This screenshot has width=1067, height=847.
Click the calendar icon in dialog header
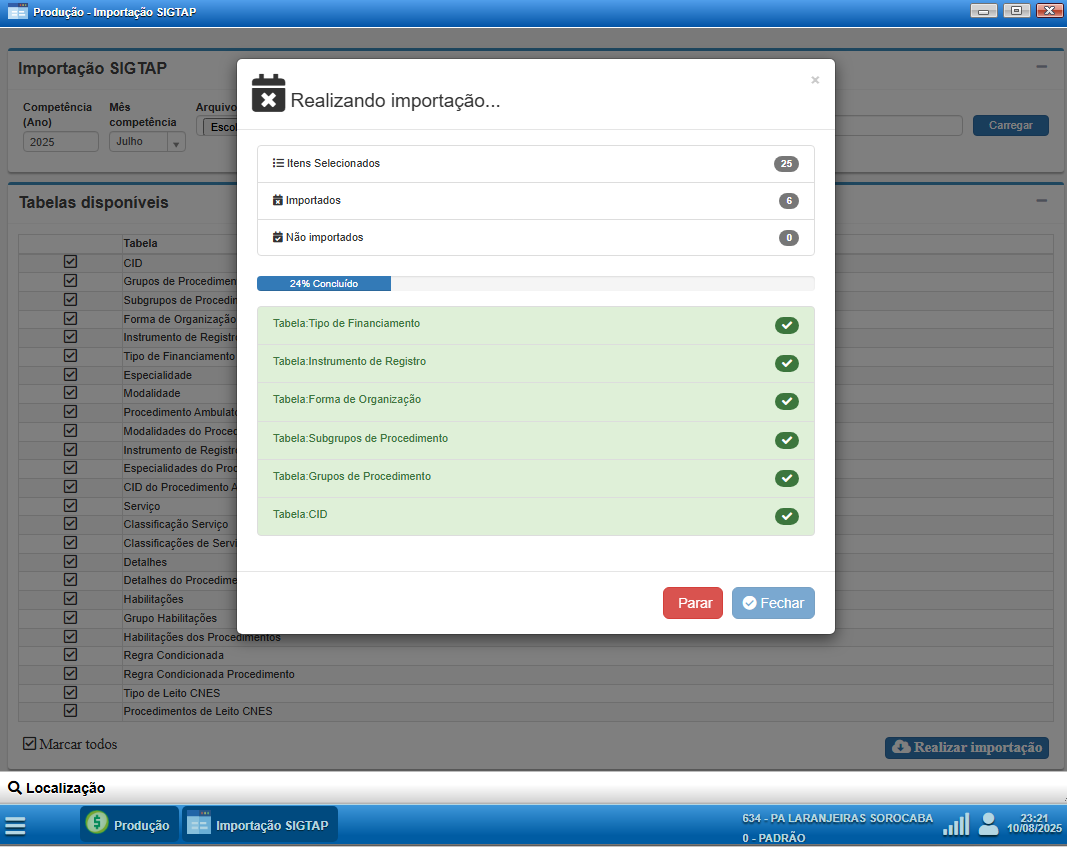(x=268, y=92)
